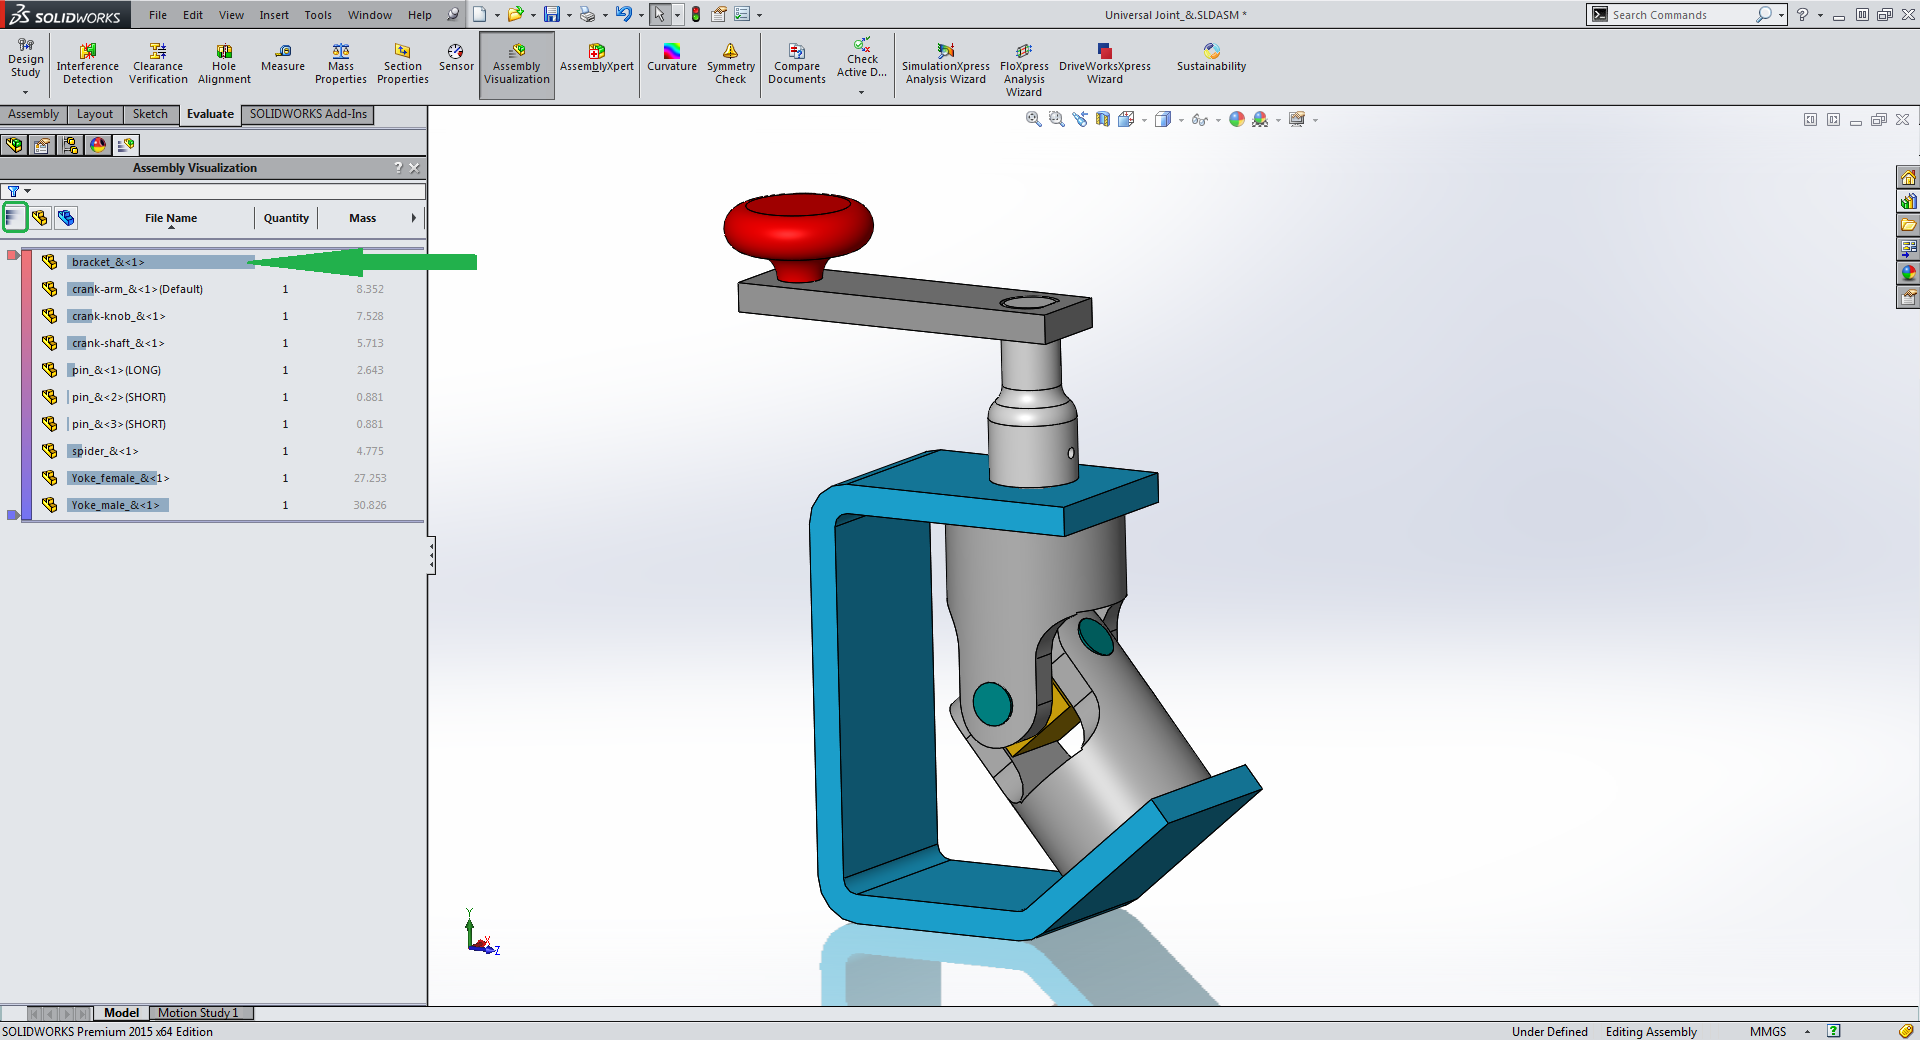Switch to Motion Study 1 tab
This screenshot has width=1920, height=1040.
(198, 1013)
